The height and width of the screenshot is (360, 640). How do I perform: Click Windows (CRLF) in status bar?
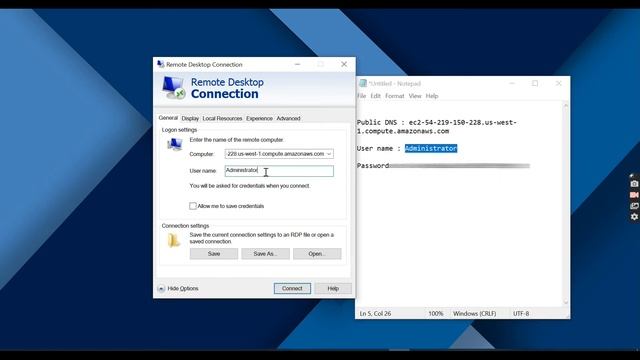point(475,313)
